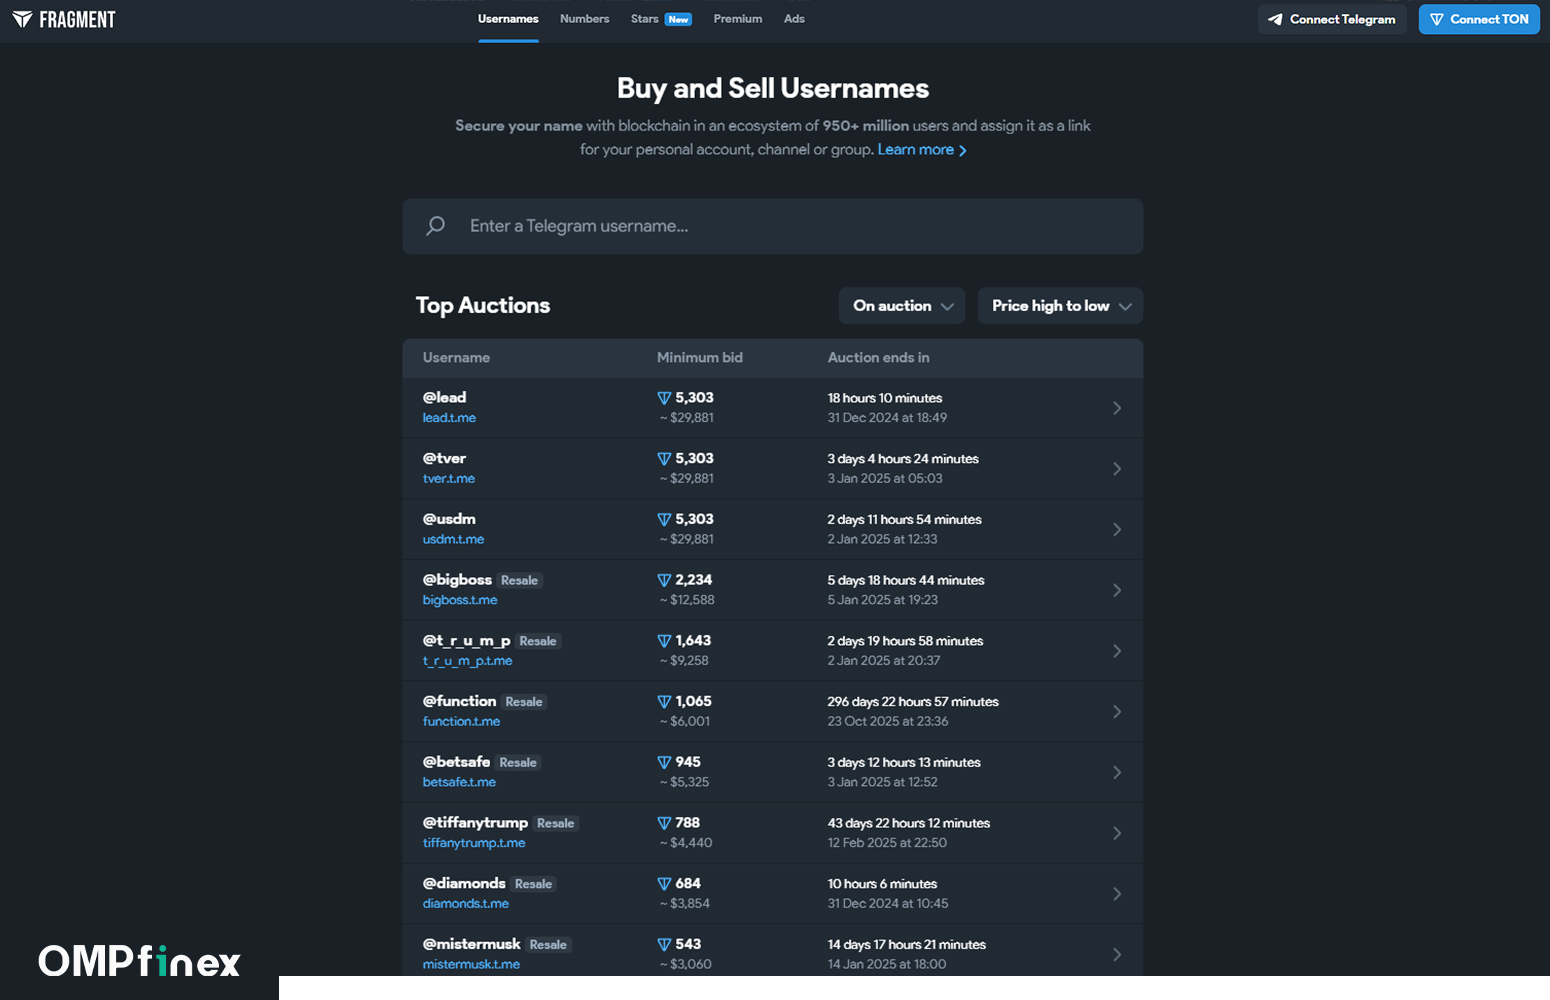Click the Connect Telegram button
This screenshot has height=1000, width=1550.
pos(1332,19)
